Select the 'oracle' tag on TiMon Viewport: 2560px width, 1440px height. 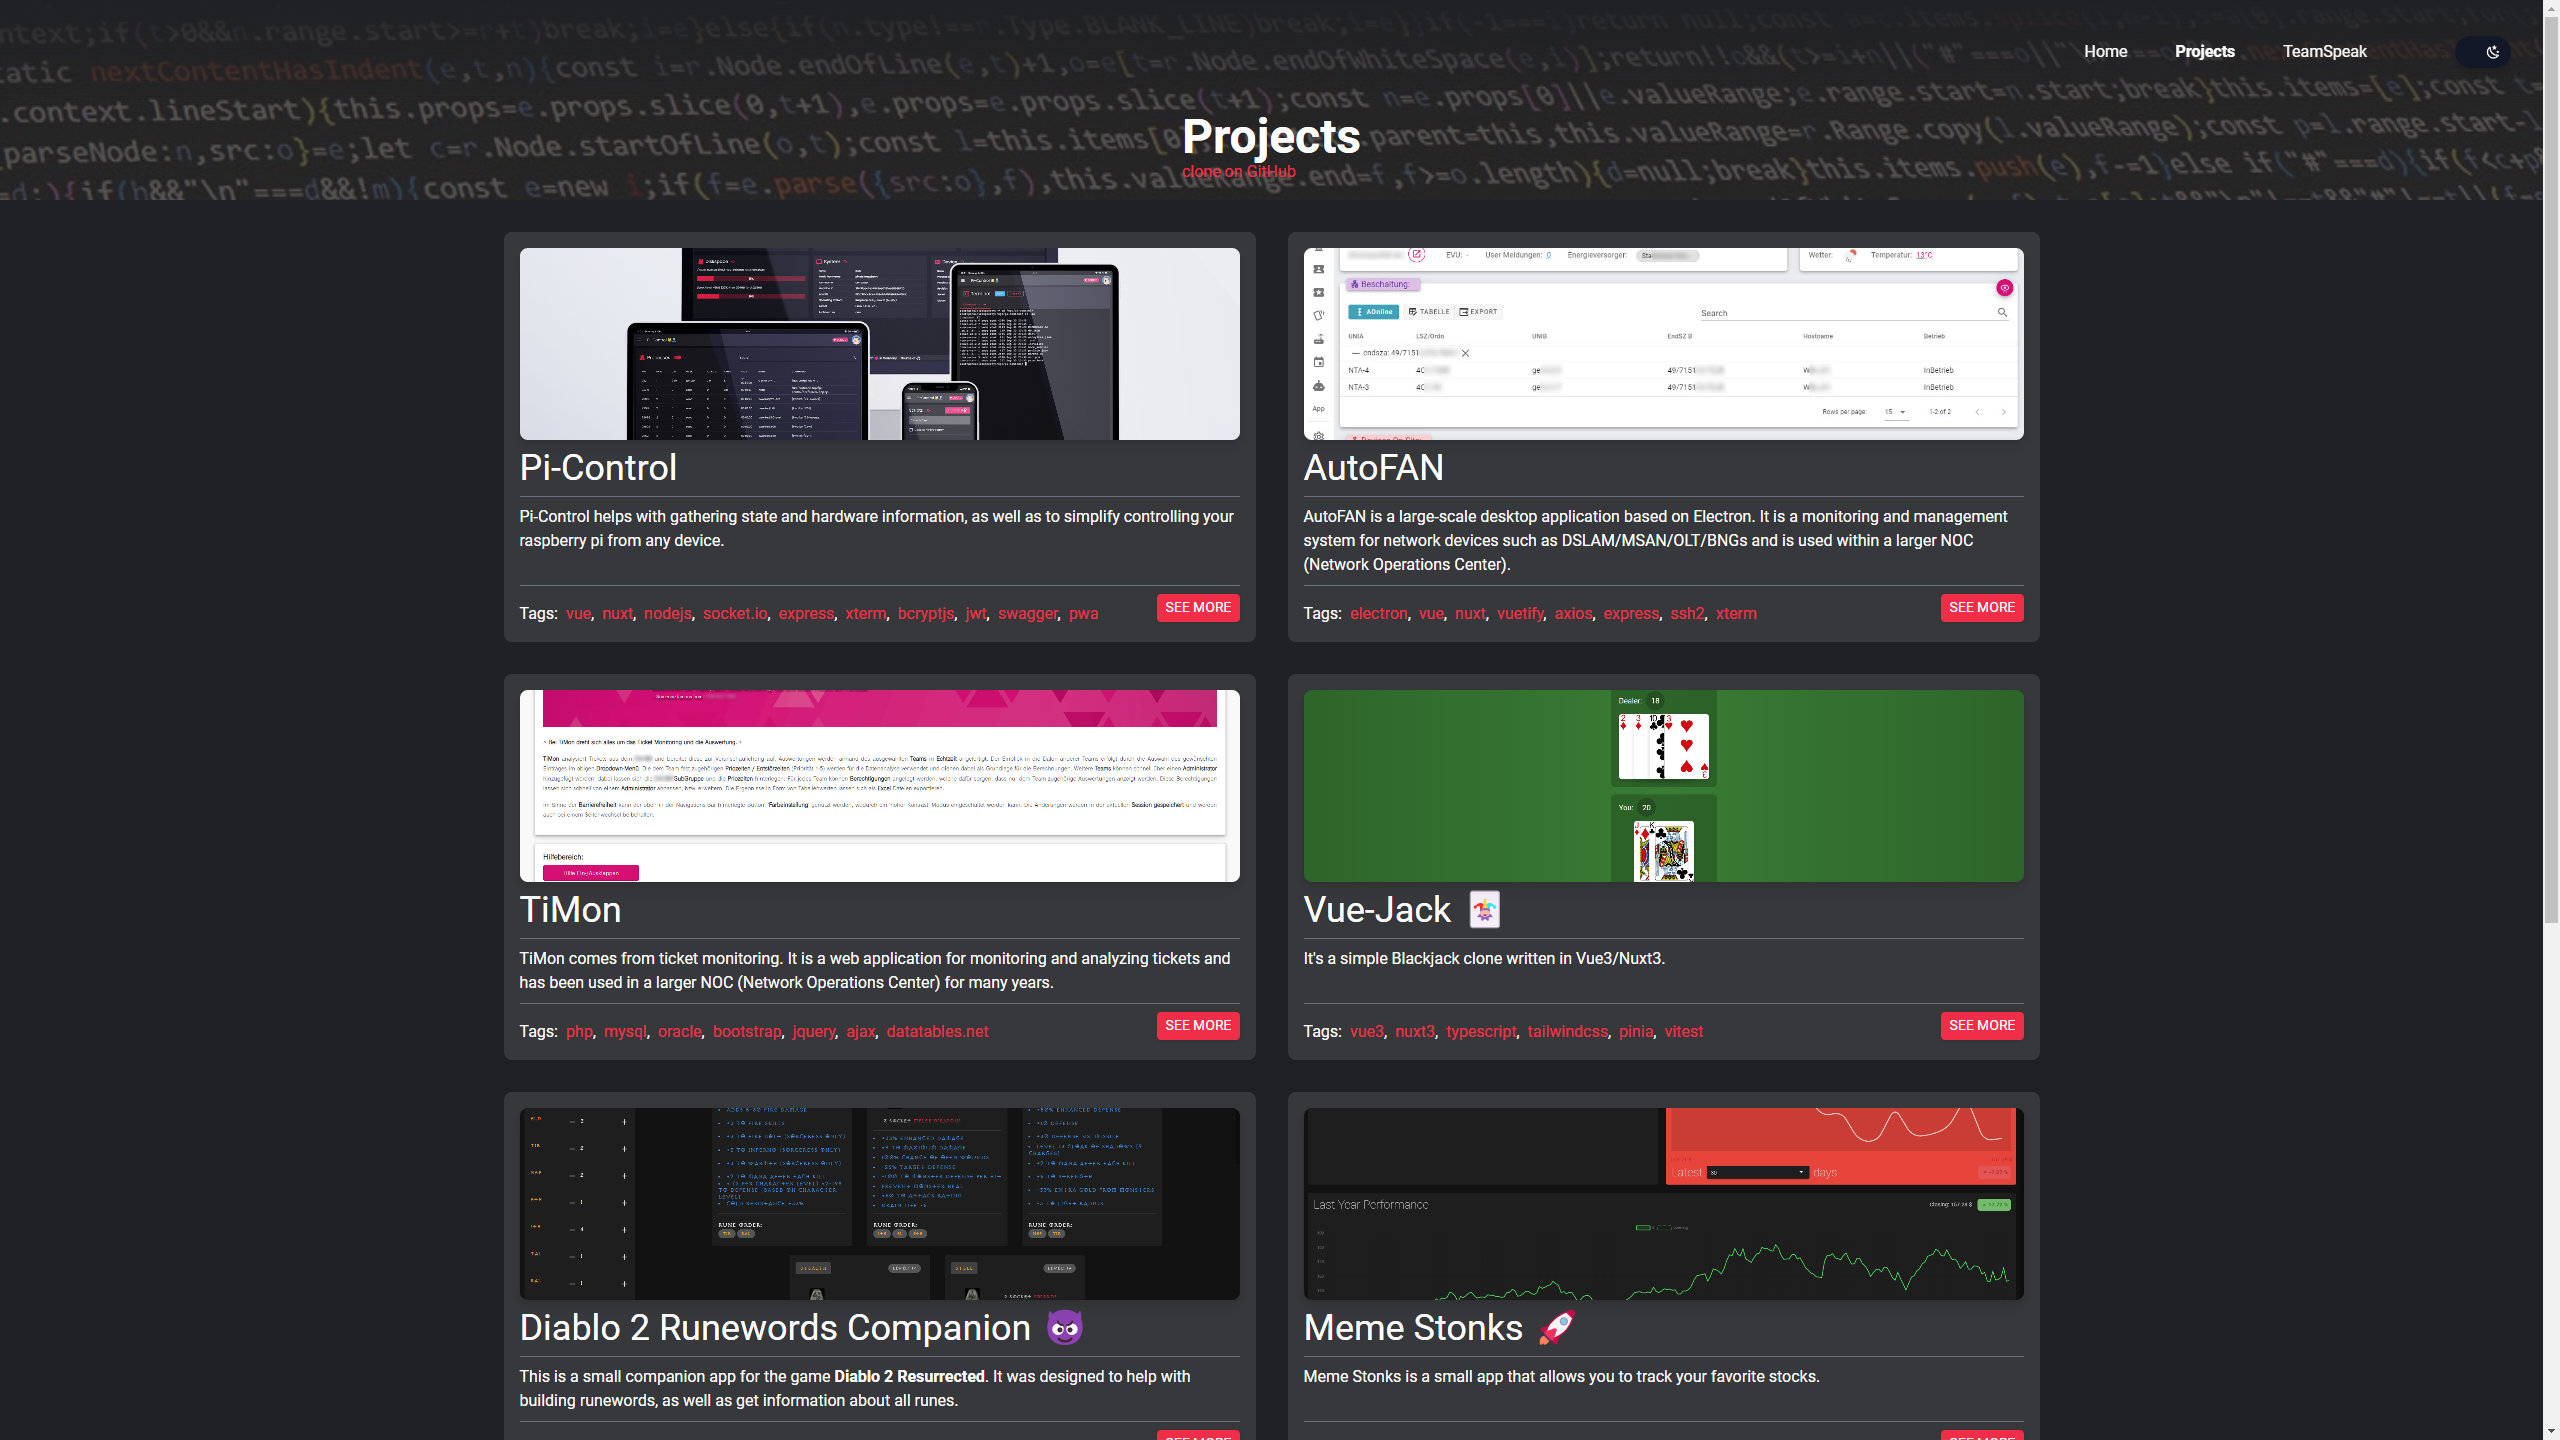(679, 1032)
